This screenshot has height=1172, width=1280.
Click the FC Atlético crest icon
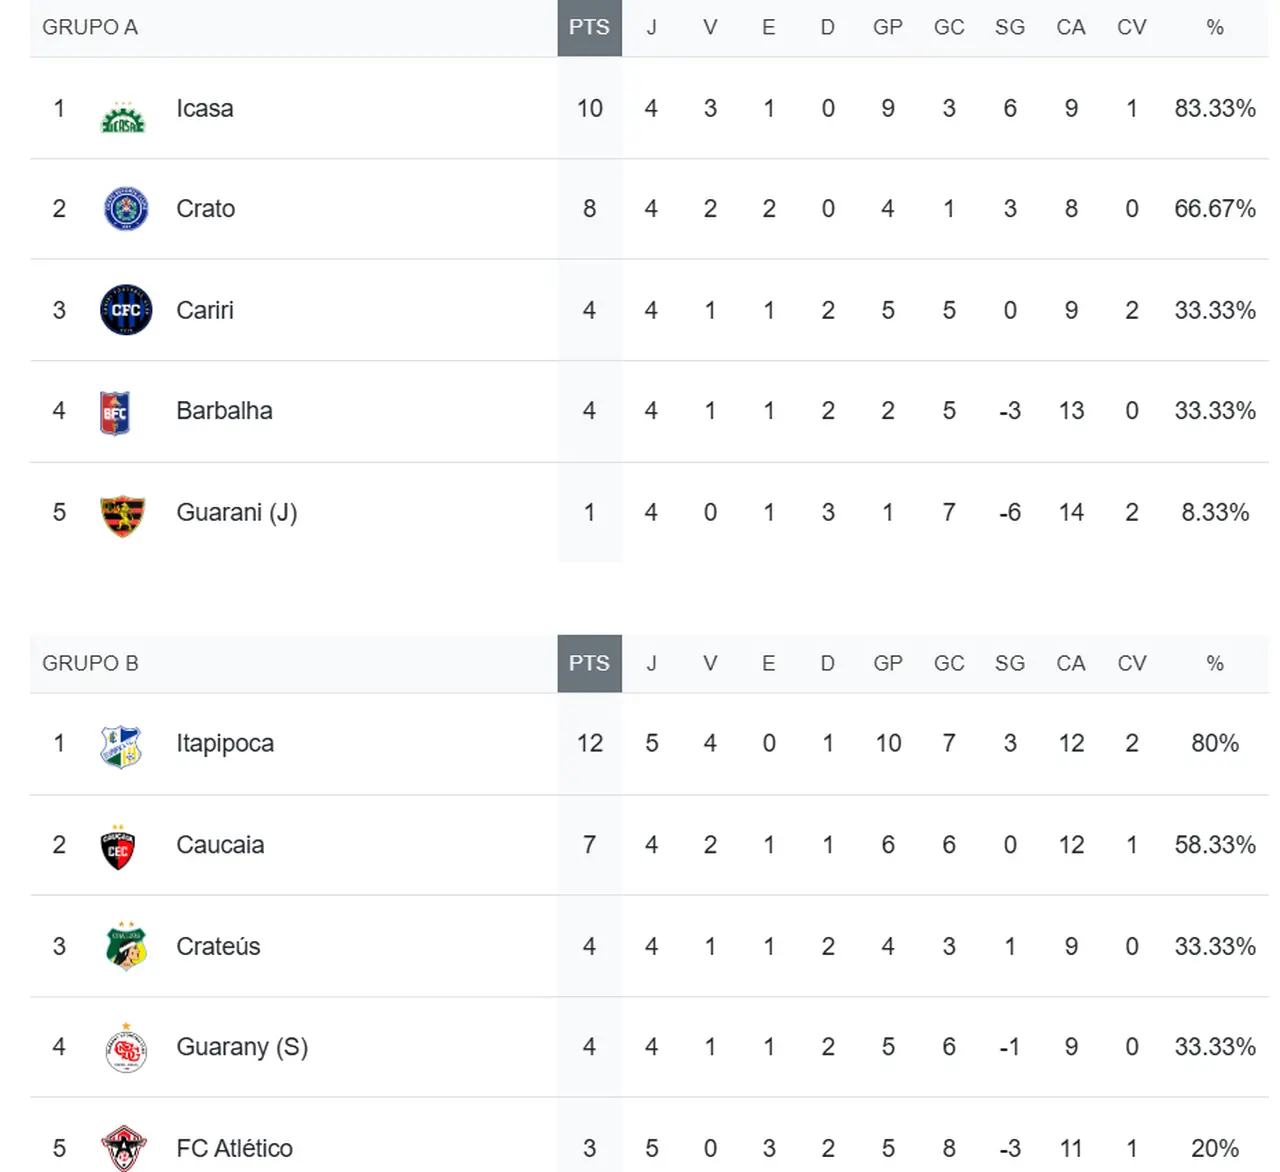124,1148
